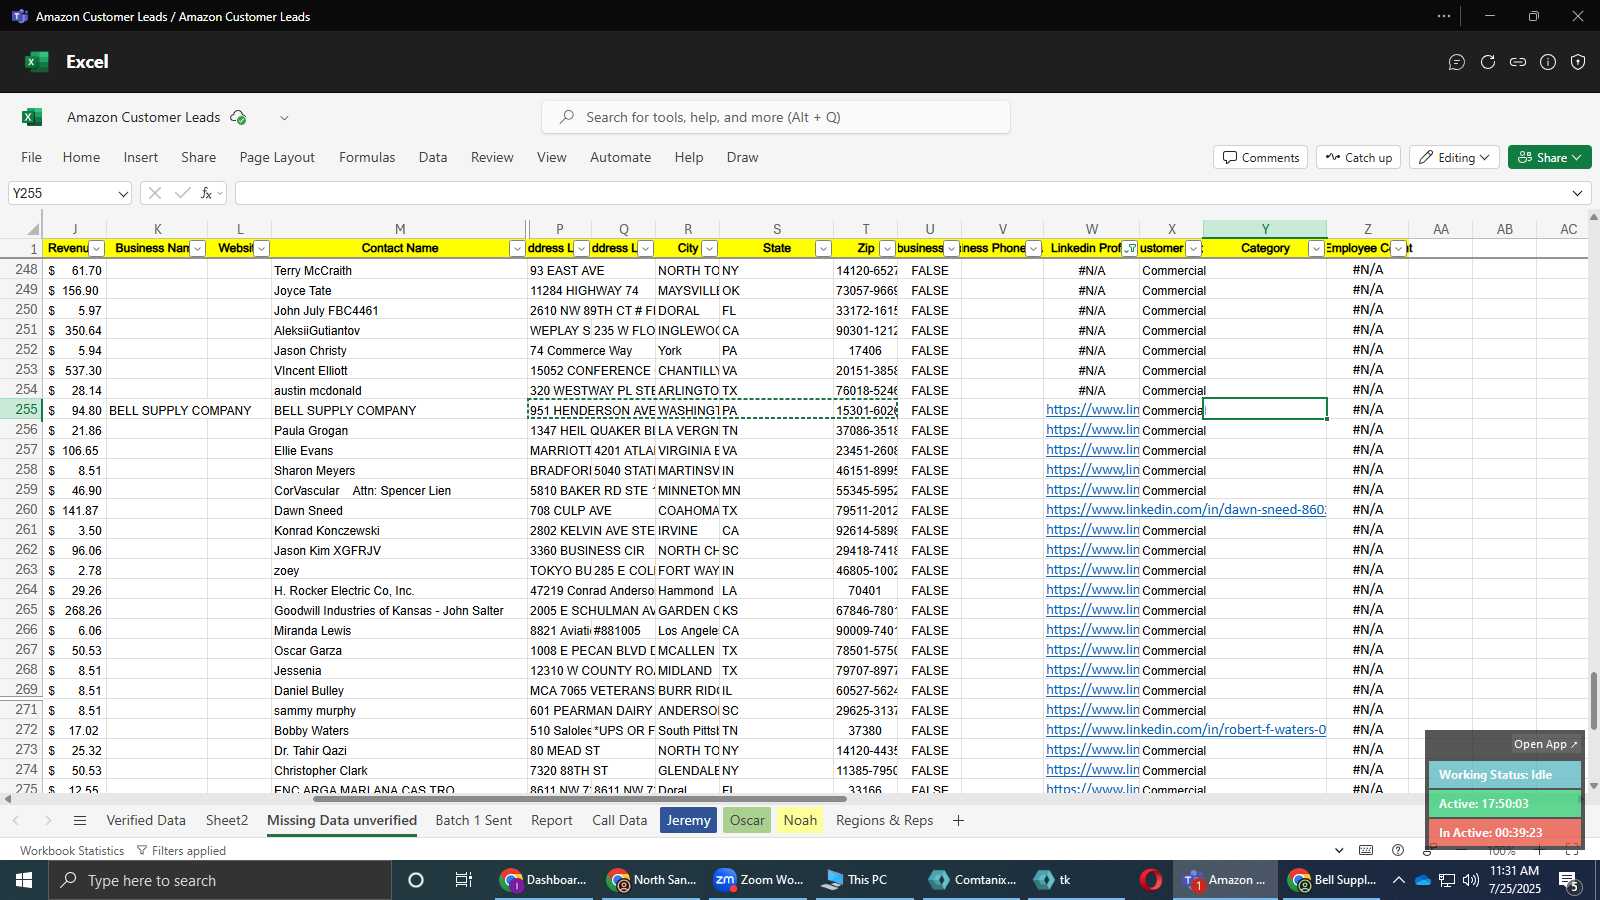Switch to the Jeremy sheet tab
This screenshot has width=1600, height=900.
tap(689, 820)
